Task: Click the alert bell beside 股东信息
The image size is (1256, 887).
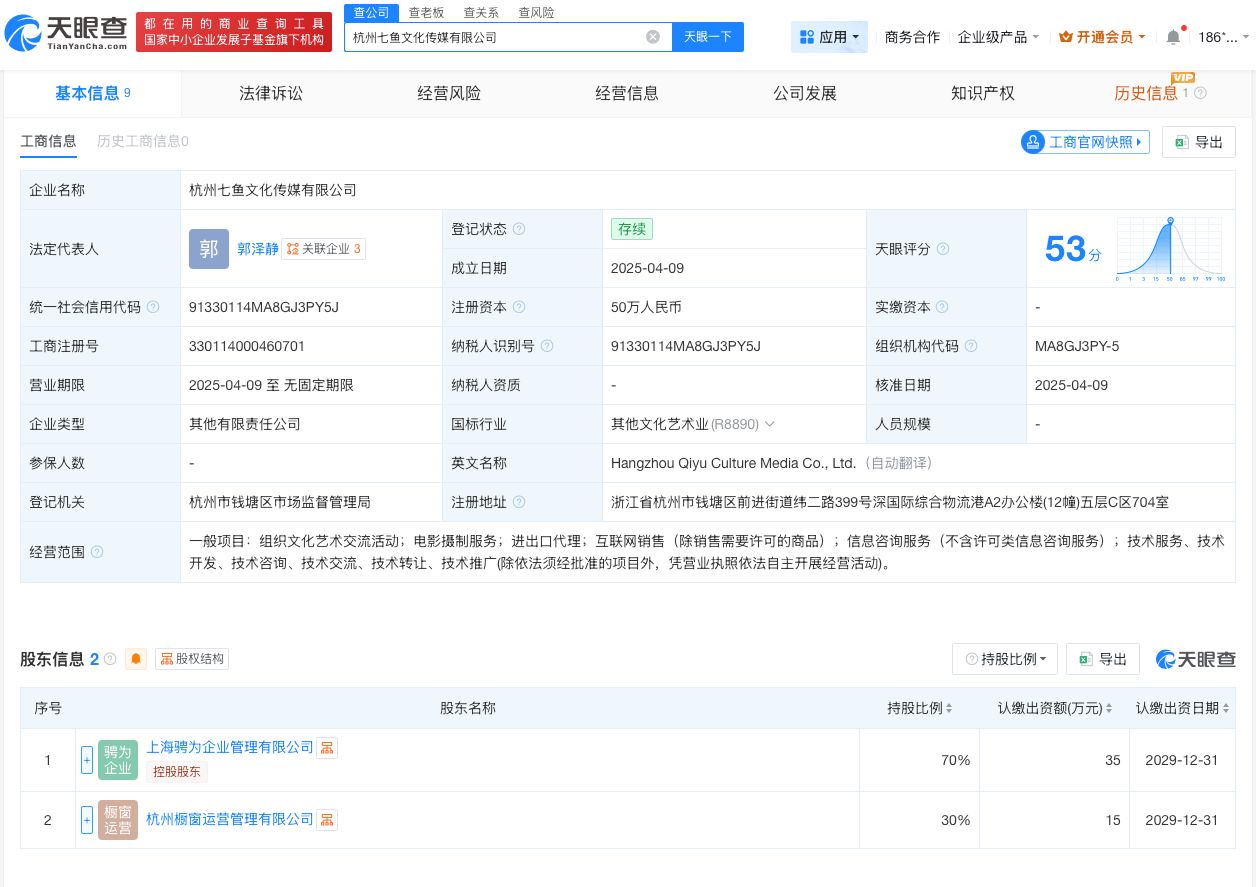Action: 137,659
